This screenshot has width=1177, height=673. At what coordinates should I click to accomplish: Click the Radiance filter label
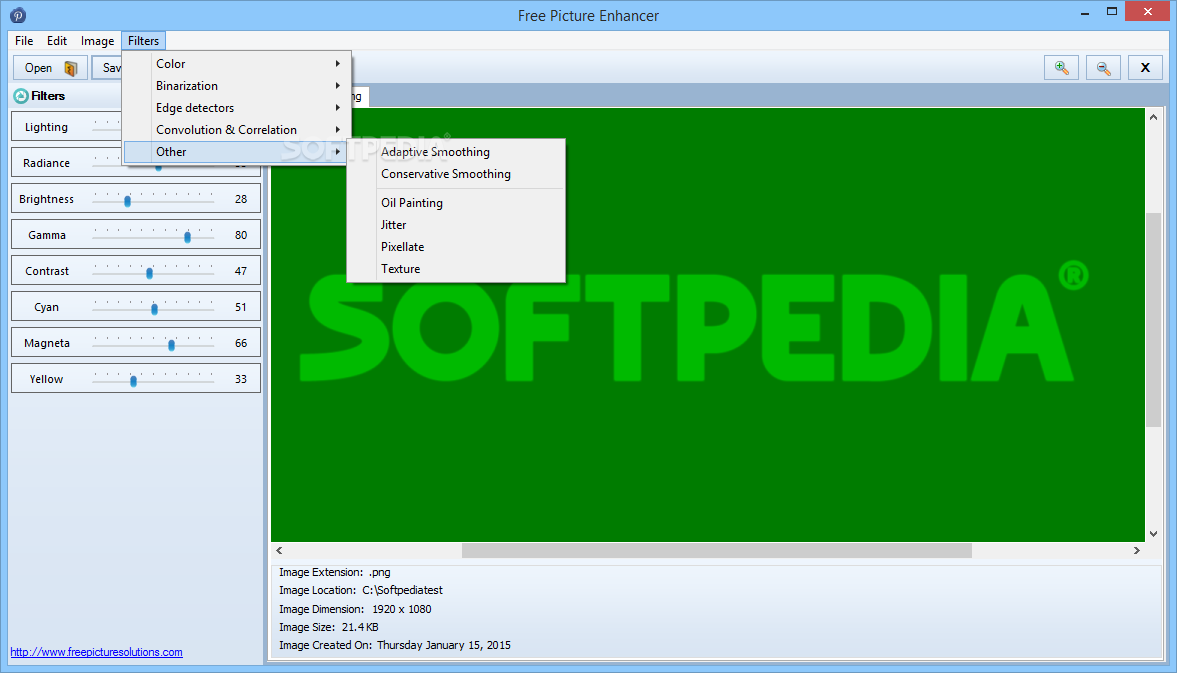(46, 163)
